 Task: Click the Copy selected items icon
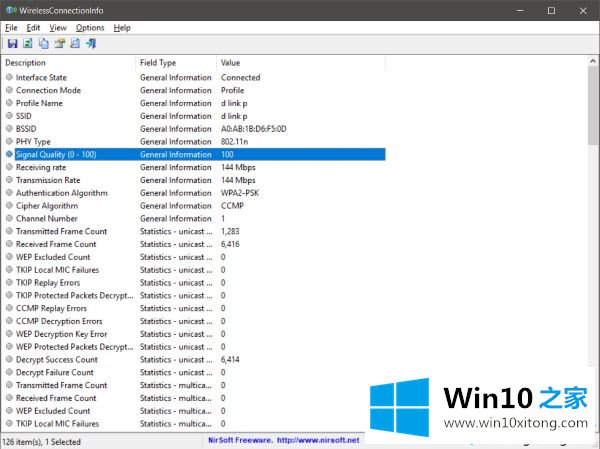click(x=44, y=43)
